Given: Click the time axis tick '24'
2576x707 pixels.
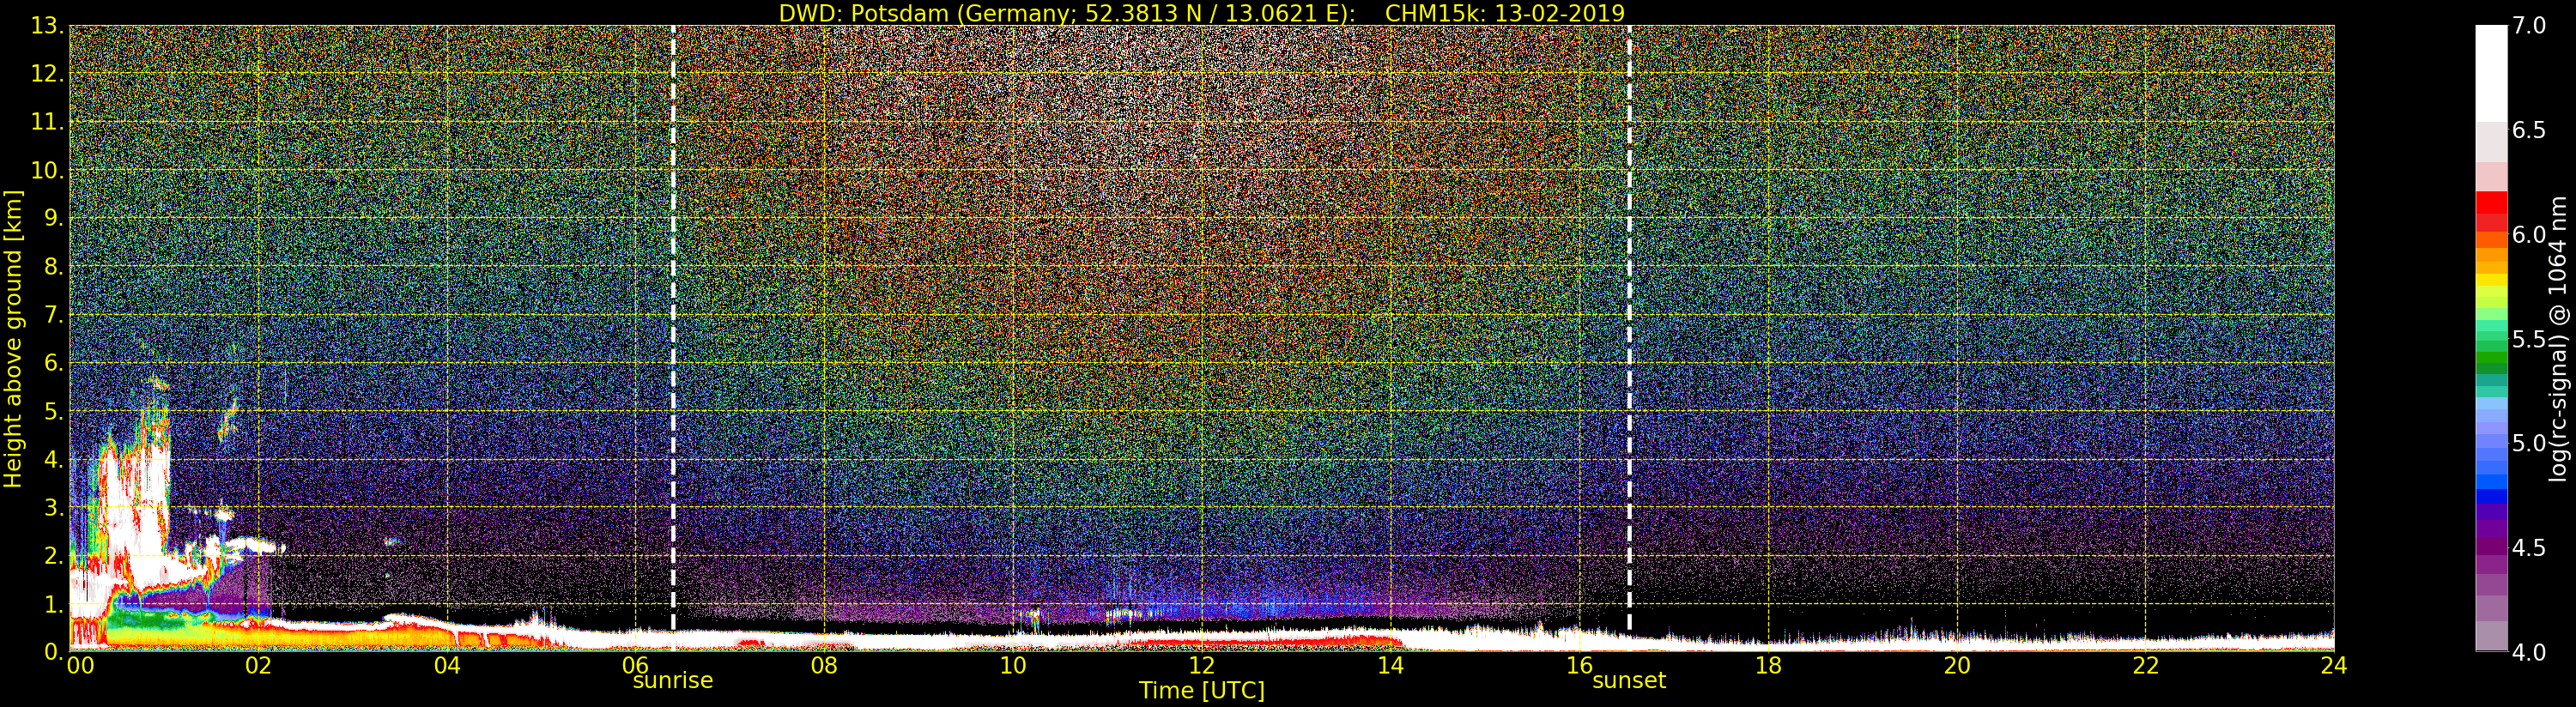Looking at the screenshot, I should click(2334, 665).
